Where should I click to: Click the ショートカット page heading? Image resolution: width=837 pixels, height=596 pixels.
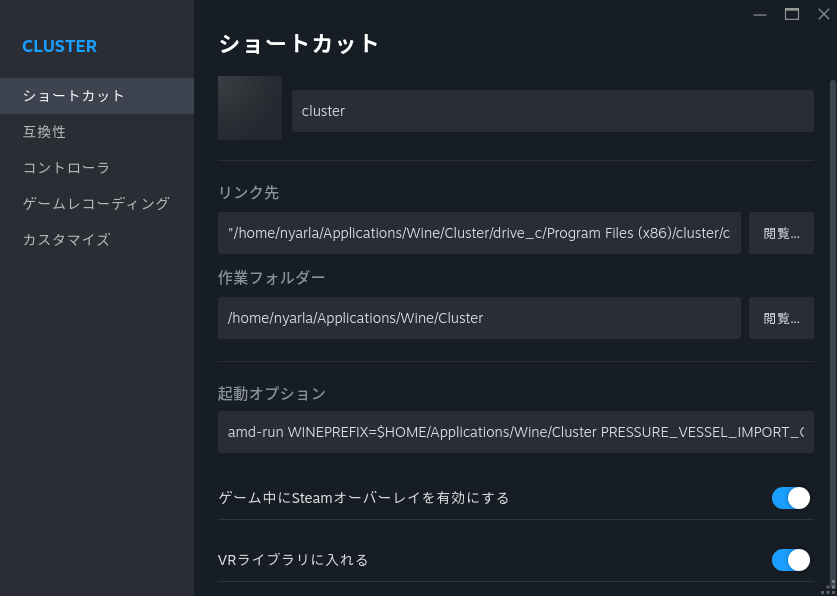299,44
